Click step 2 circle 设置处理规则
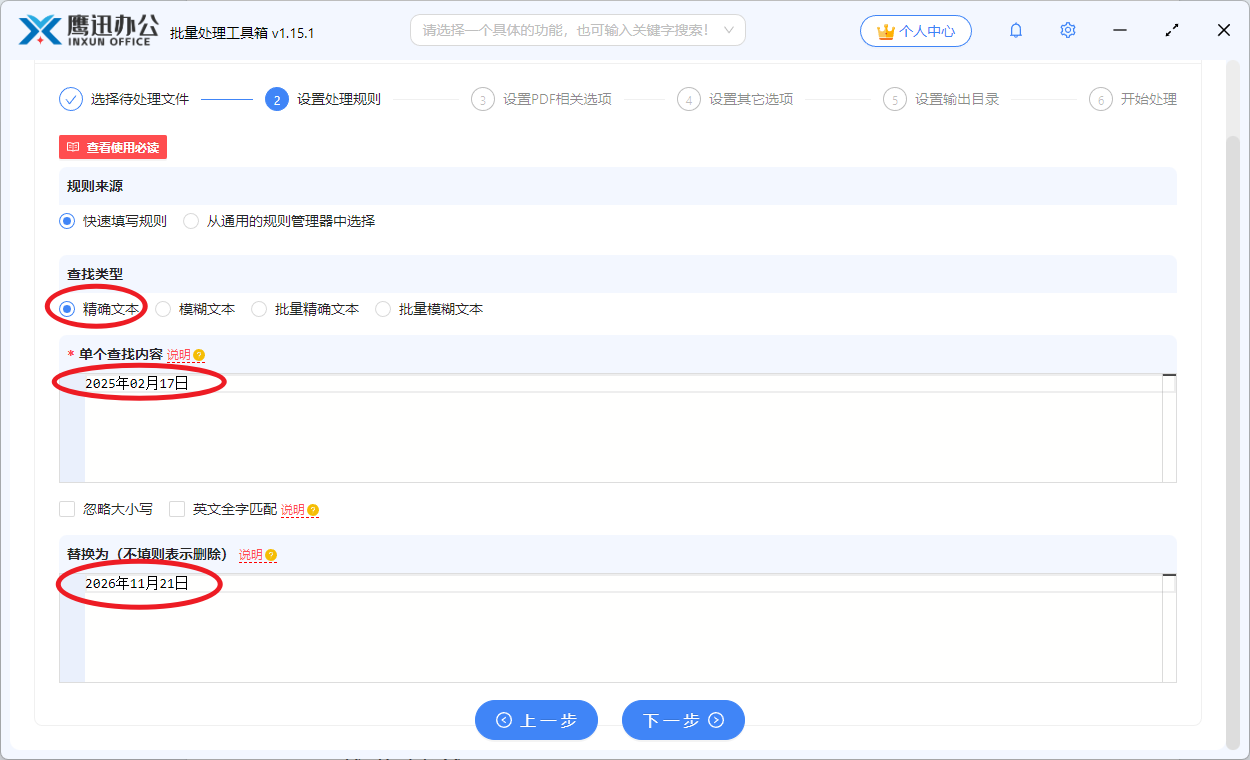This screenshot has height=760, width=1250. 322,99
